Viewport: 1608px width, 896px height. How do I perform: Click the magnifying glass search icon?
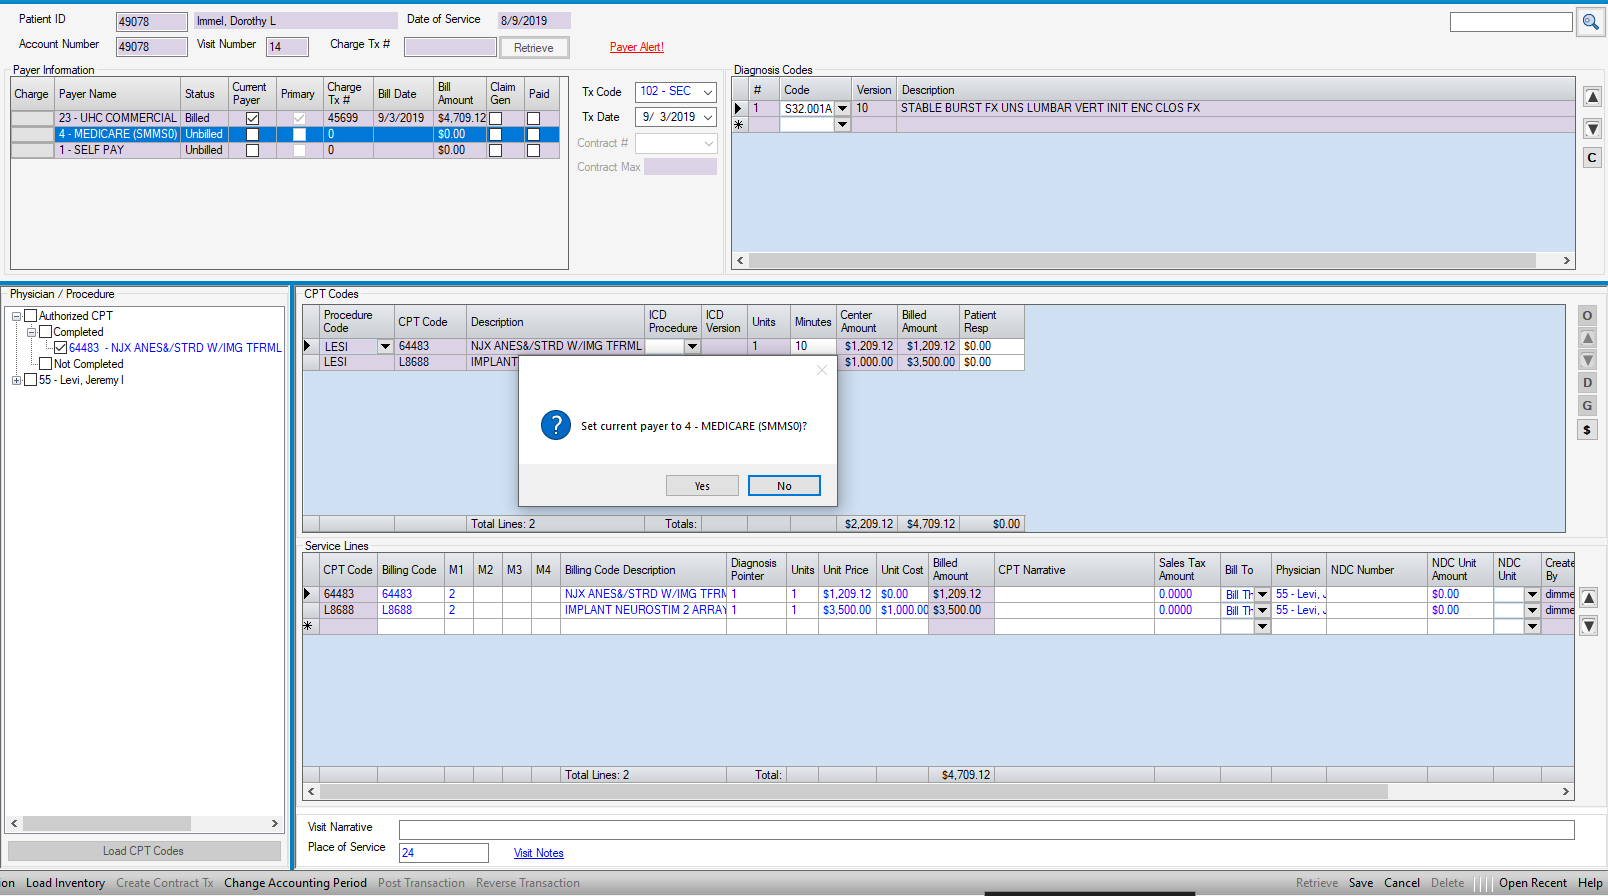click(1590, 22)
